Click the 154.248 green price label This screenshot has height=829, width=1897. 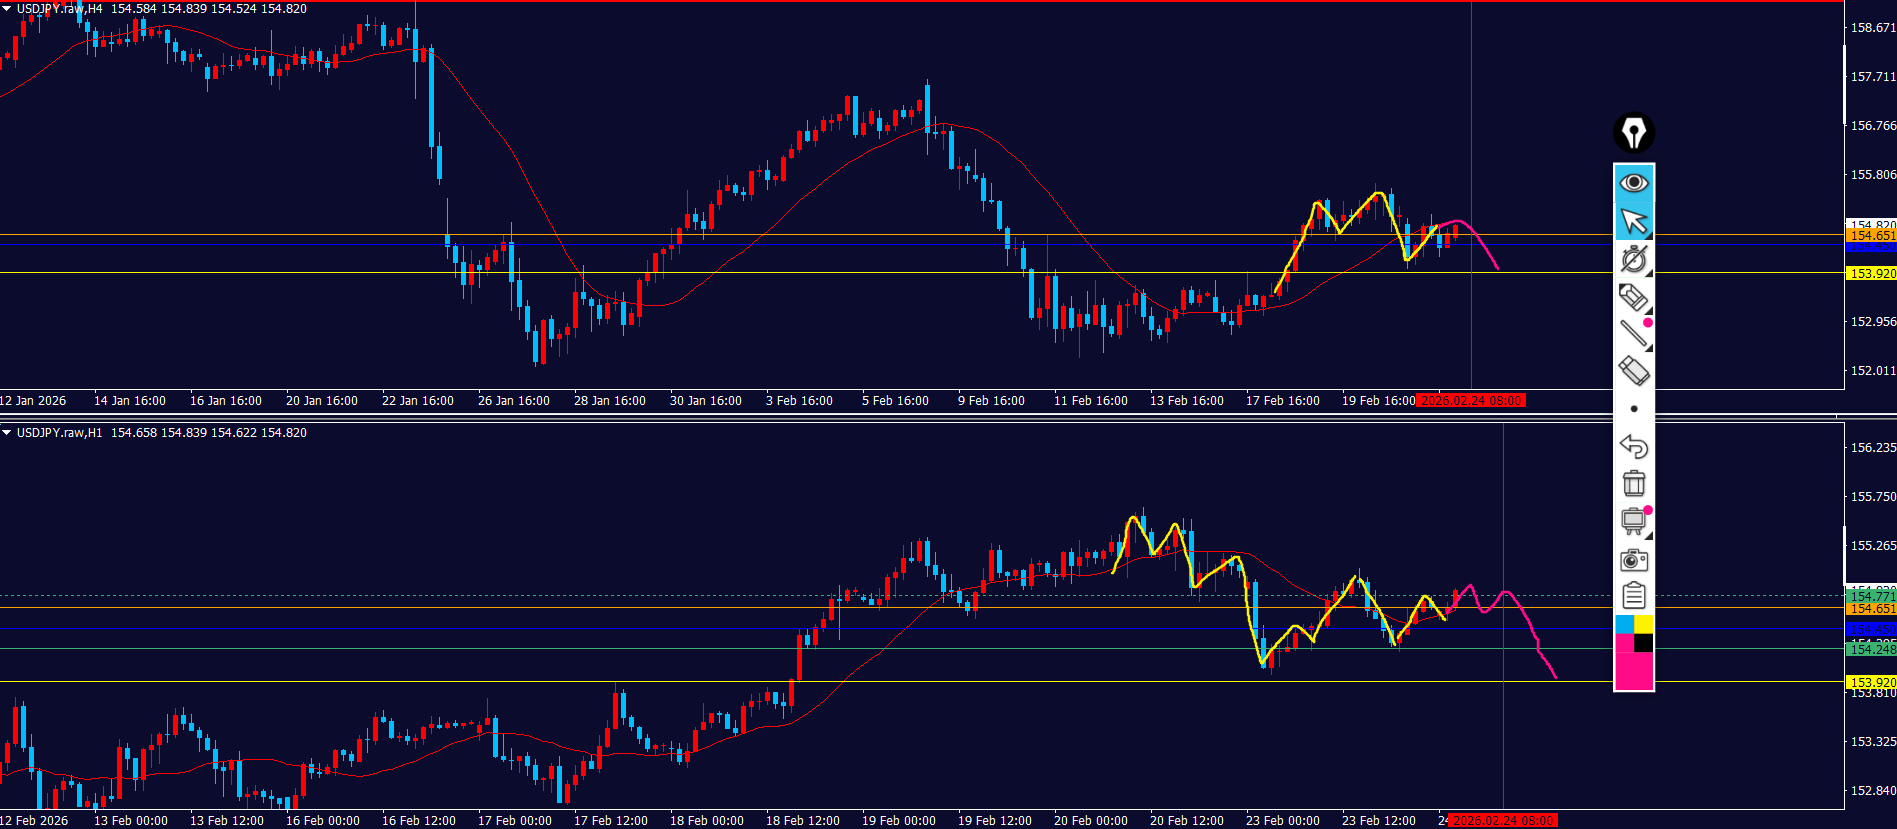[x=1871, y=649]
